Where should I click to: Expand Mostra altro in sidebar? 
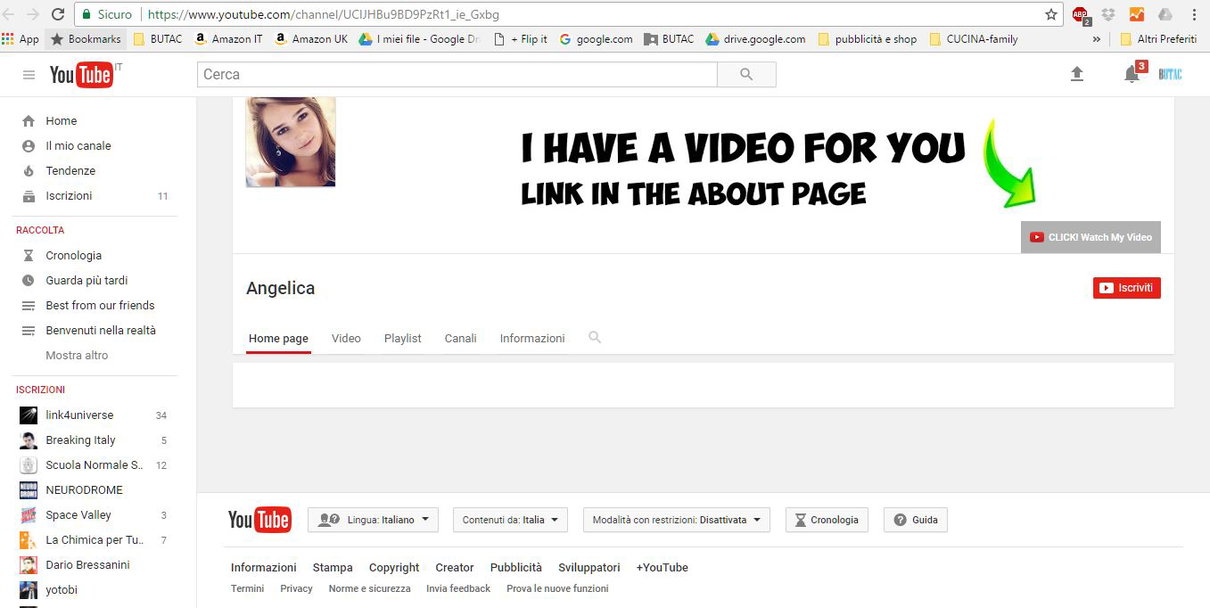pos(77,355)
